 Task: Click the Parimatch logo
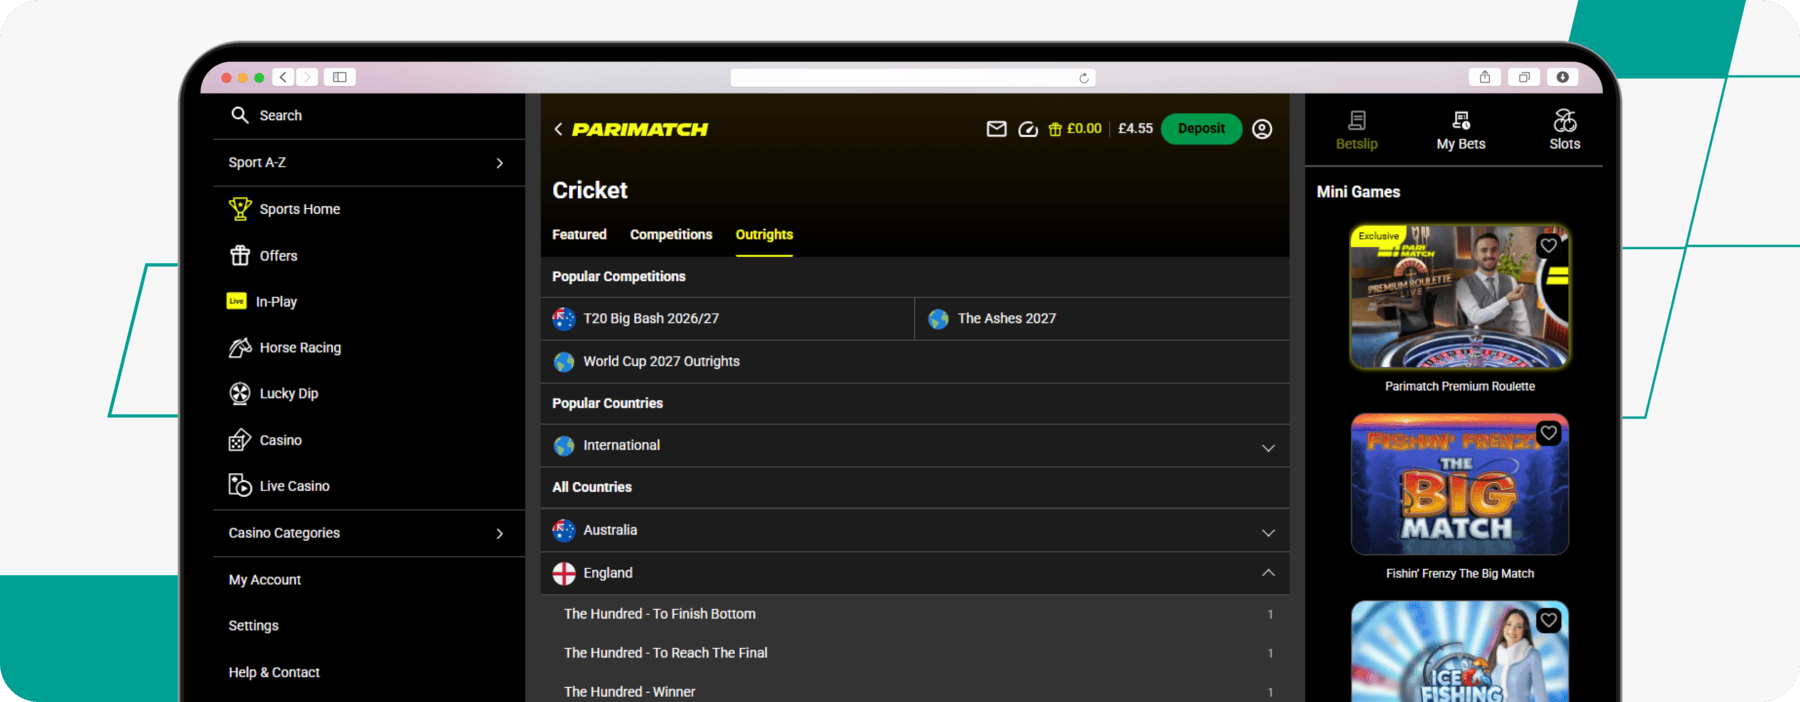click(x=640, y=129)
